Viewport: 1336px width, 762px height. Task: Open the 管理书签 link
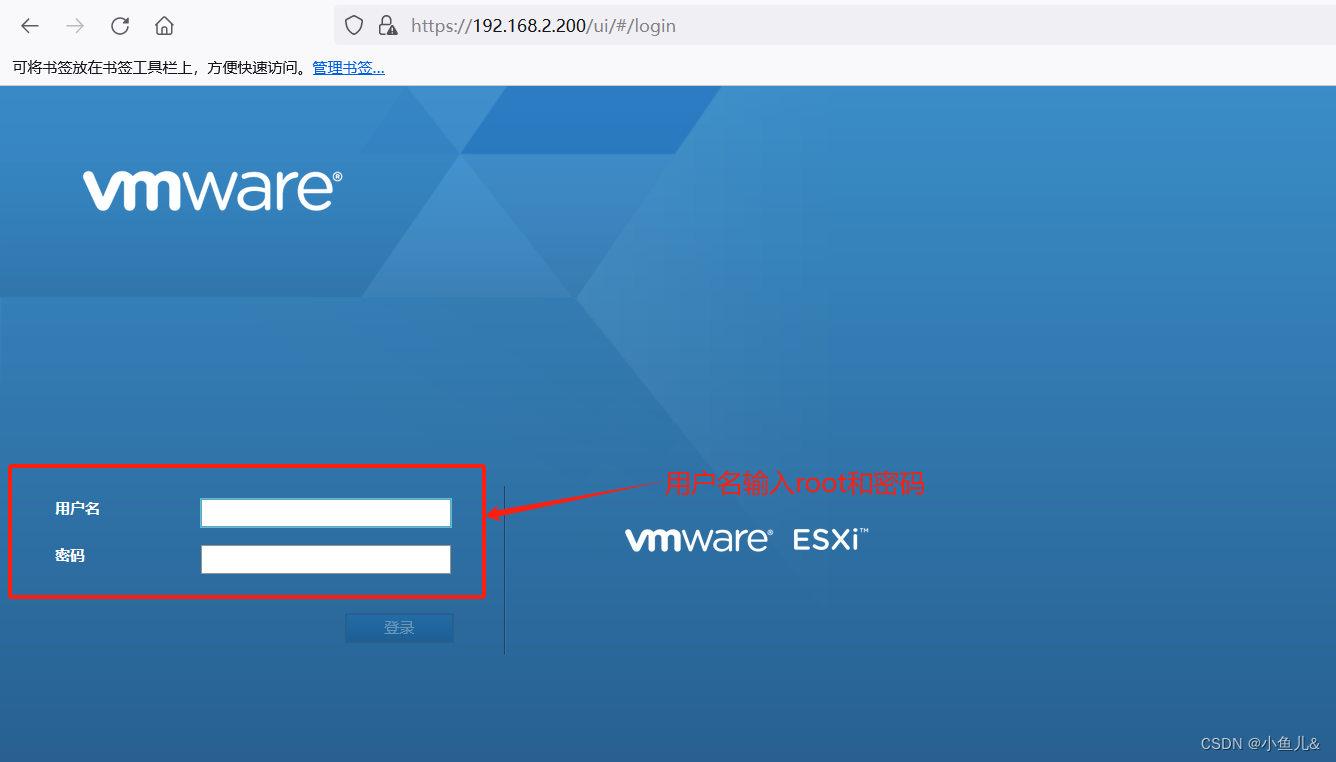348,68
